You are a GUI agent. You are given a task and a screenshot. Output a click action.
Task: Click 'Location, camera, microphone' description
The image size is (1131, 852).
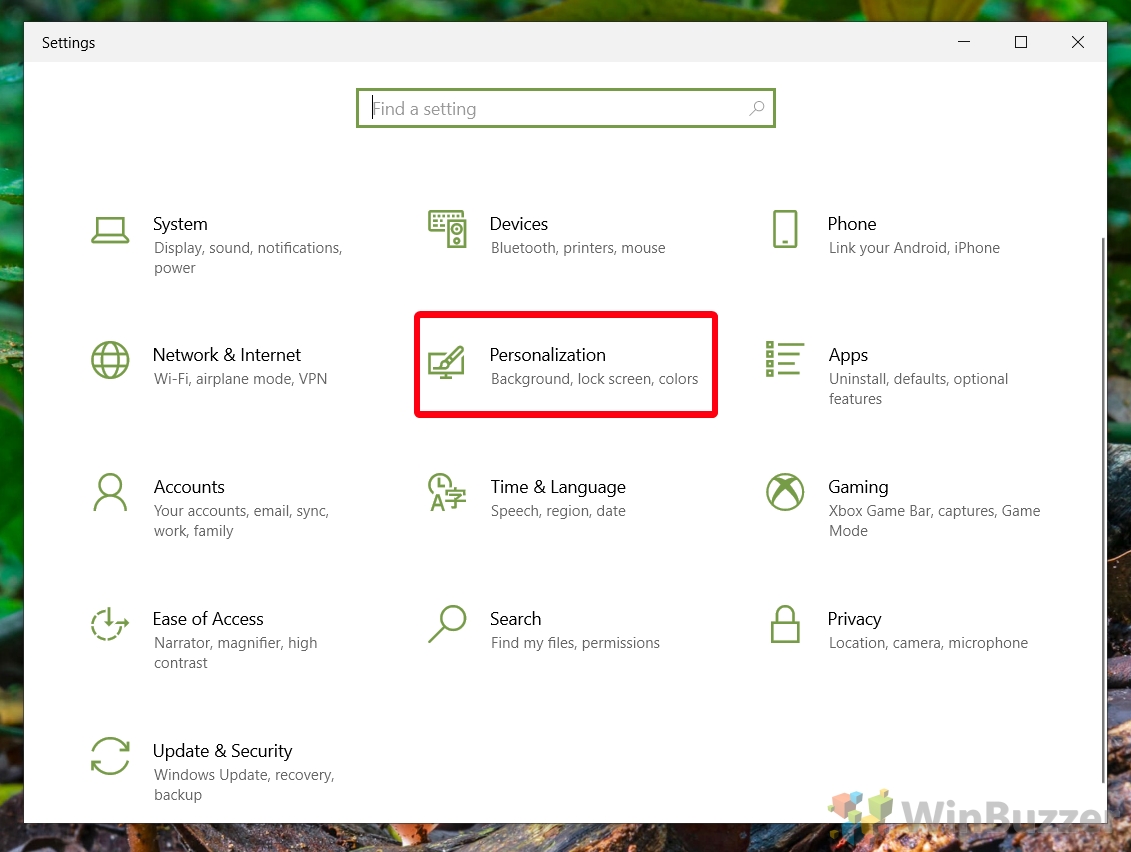928,644
